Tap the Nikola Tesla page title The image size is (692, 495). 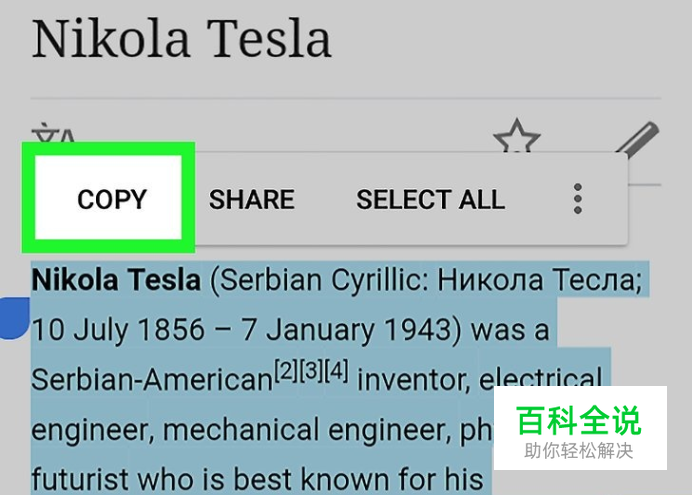point(181,39)
